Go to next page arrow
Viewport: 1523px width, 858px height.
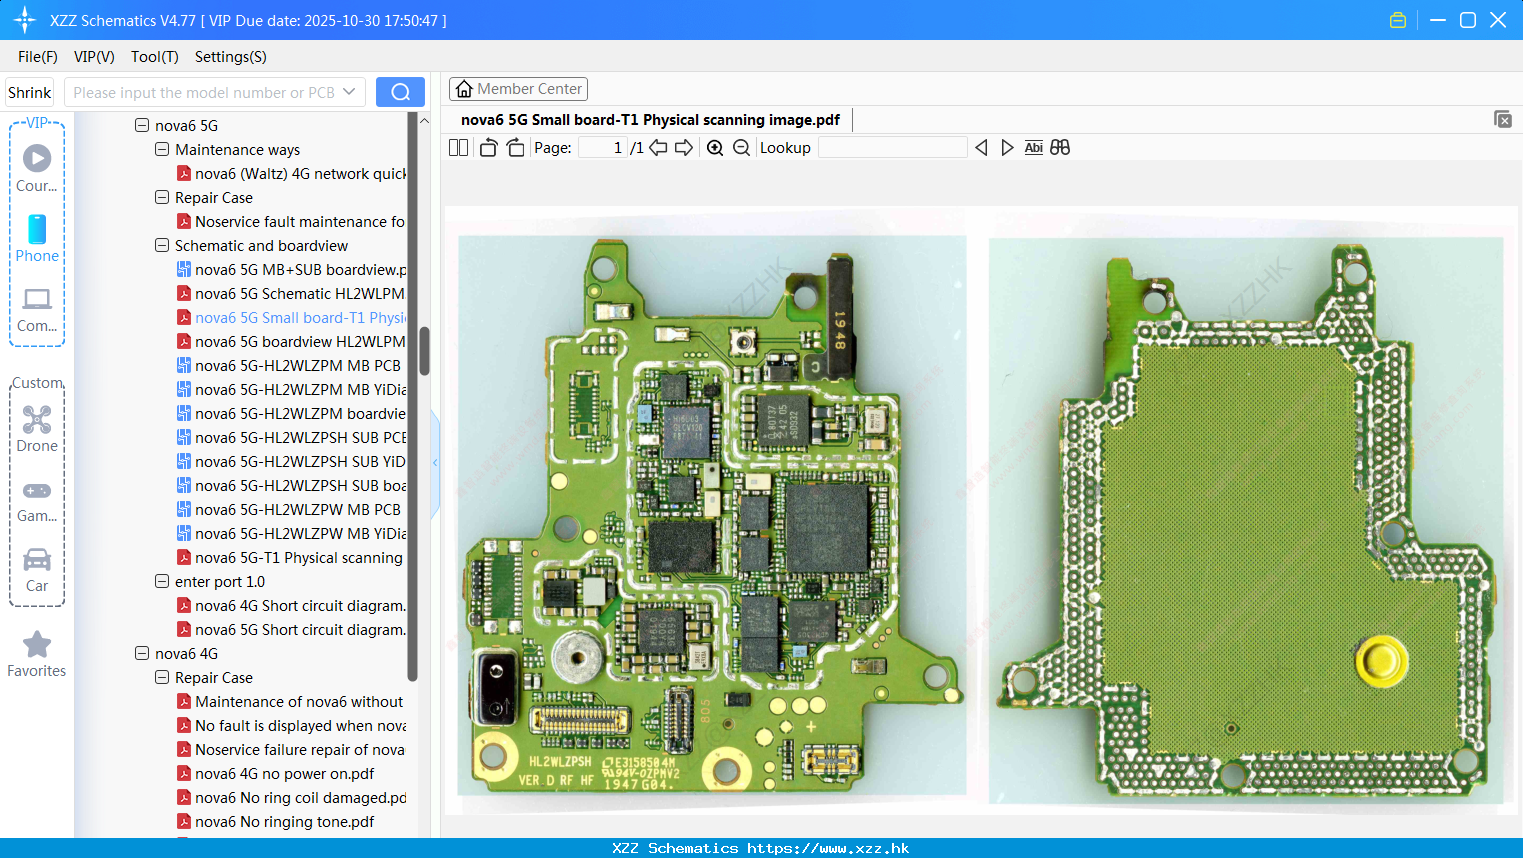pos(684,147)
